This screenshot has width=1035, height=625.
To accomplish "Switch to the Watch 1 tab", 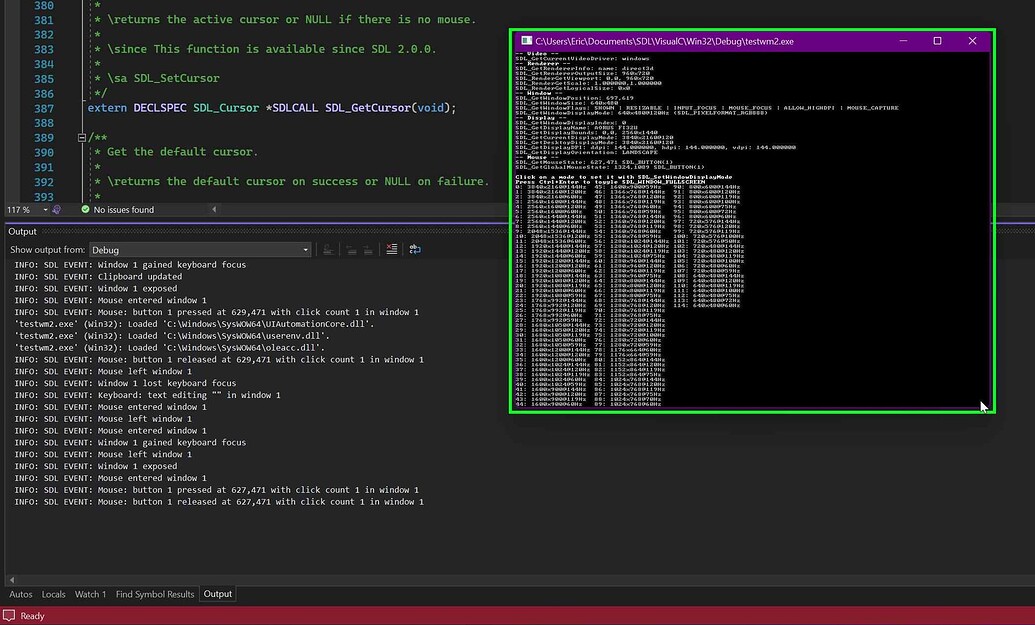I will click(x=90, y=594).
